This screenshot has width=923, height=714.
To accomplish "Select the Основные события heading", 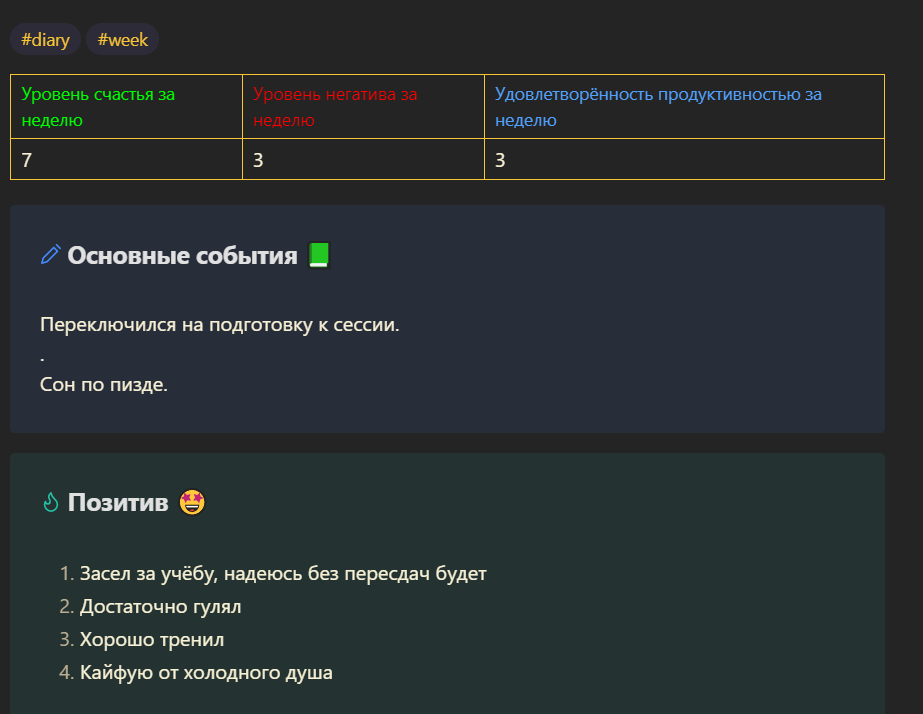I will [x=182, y=255].
